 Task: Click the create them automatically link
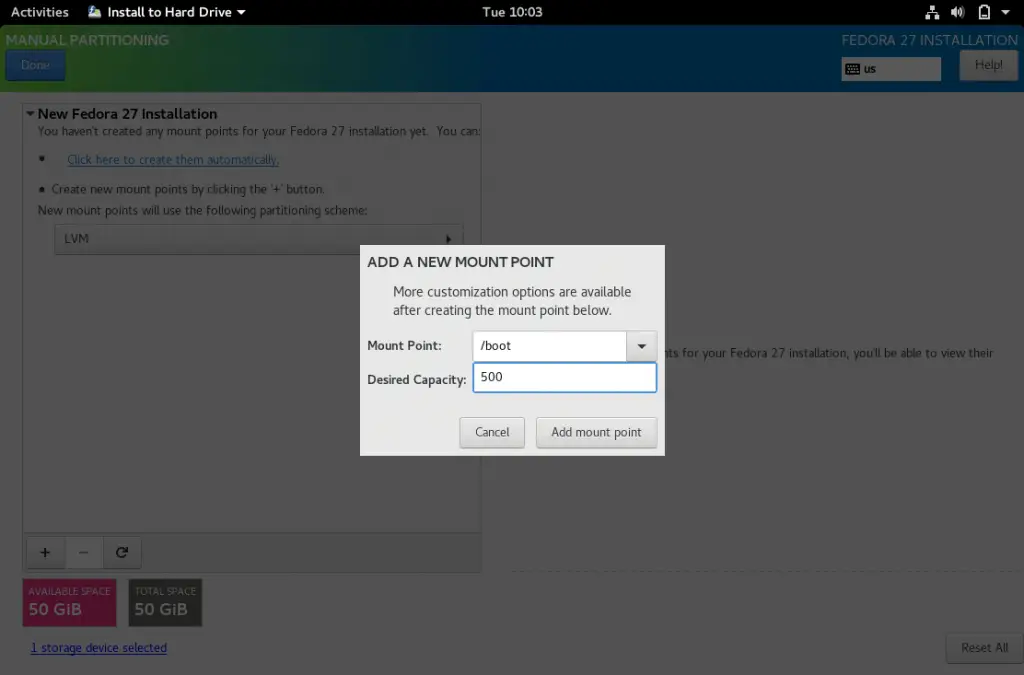(173, 159)
